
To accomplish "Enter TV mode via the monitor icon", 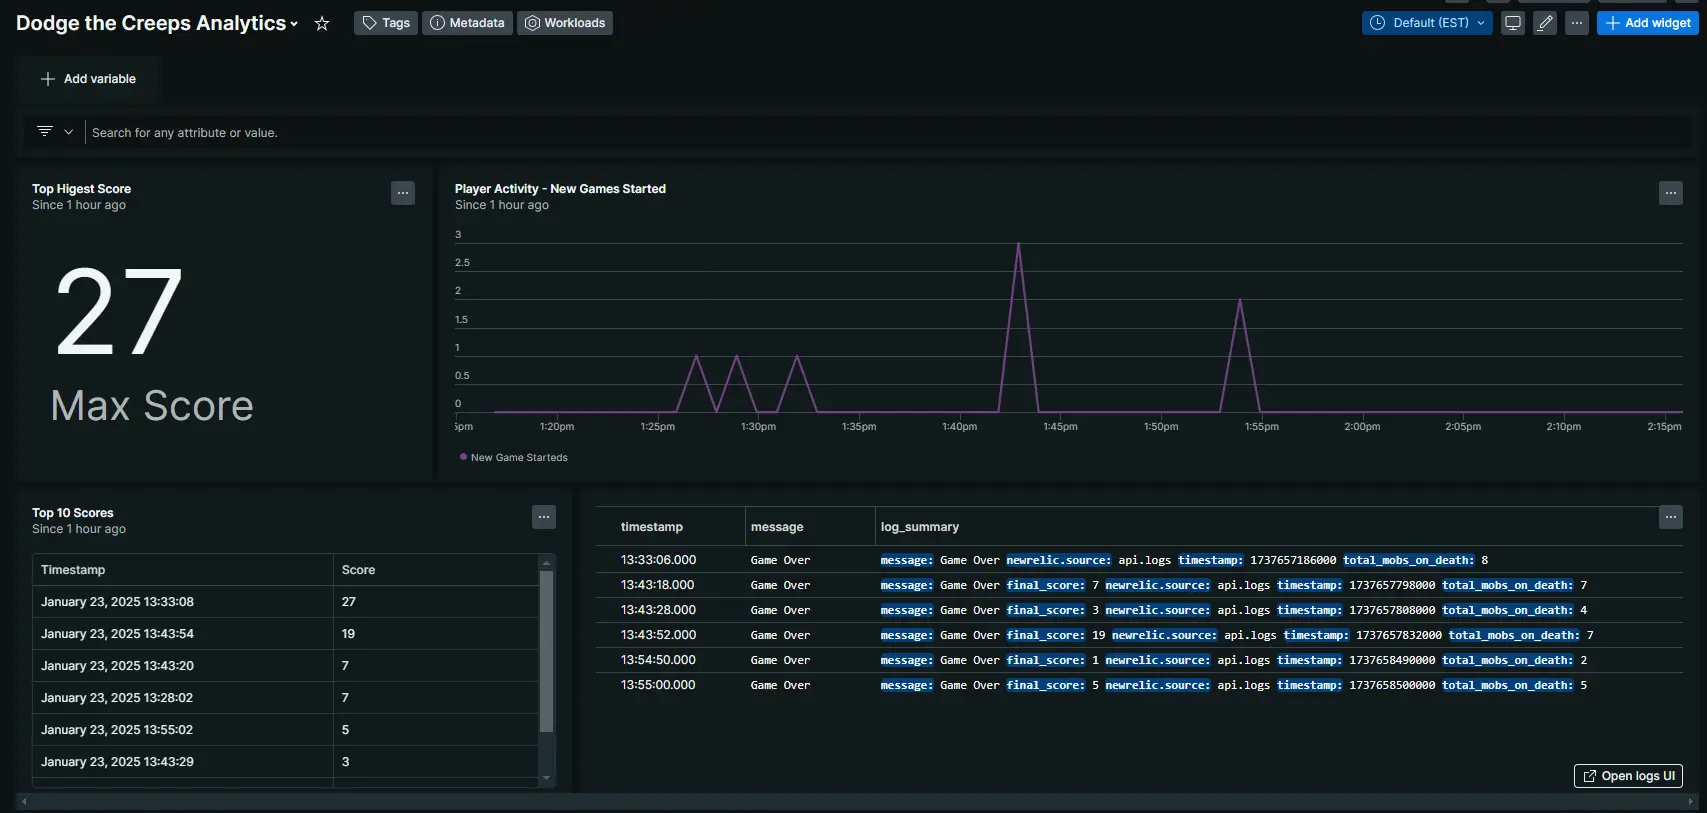I will tap(1513, 23).
